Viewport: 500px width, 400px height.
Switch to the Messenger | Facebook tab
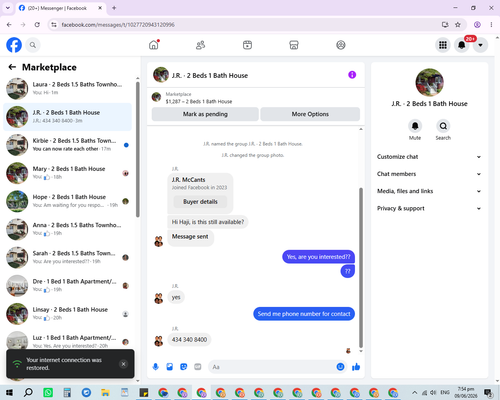tap(61, 8)
